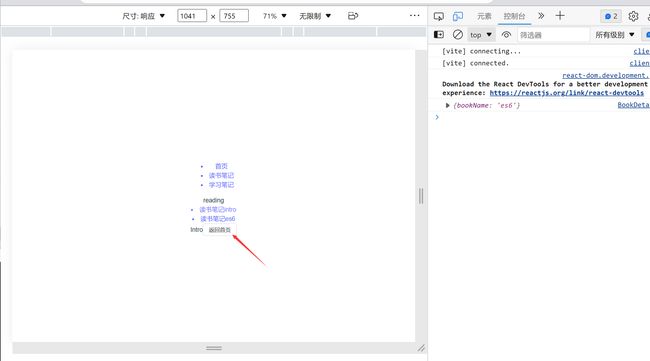Image resolution: width=650 pixels, height=361 pixels.
Task: Click the [vite] connecting... log text
Action: pos(481,51)
